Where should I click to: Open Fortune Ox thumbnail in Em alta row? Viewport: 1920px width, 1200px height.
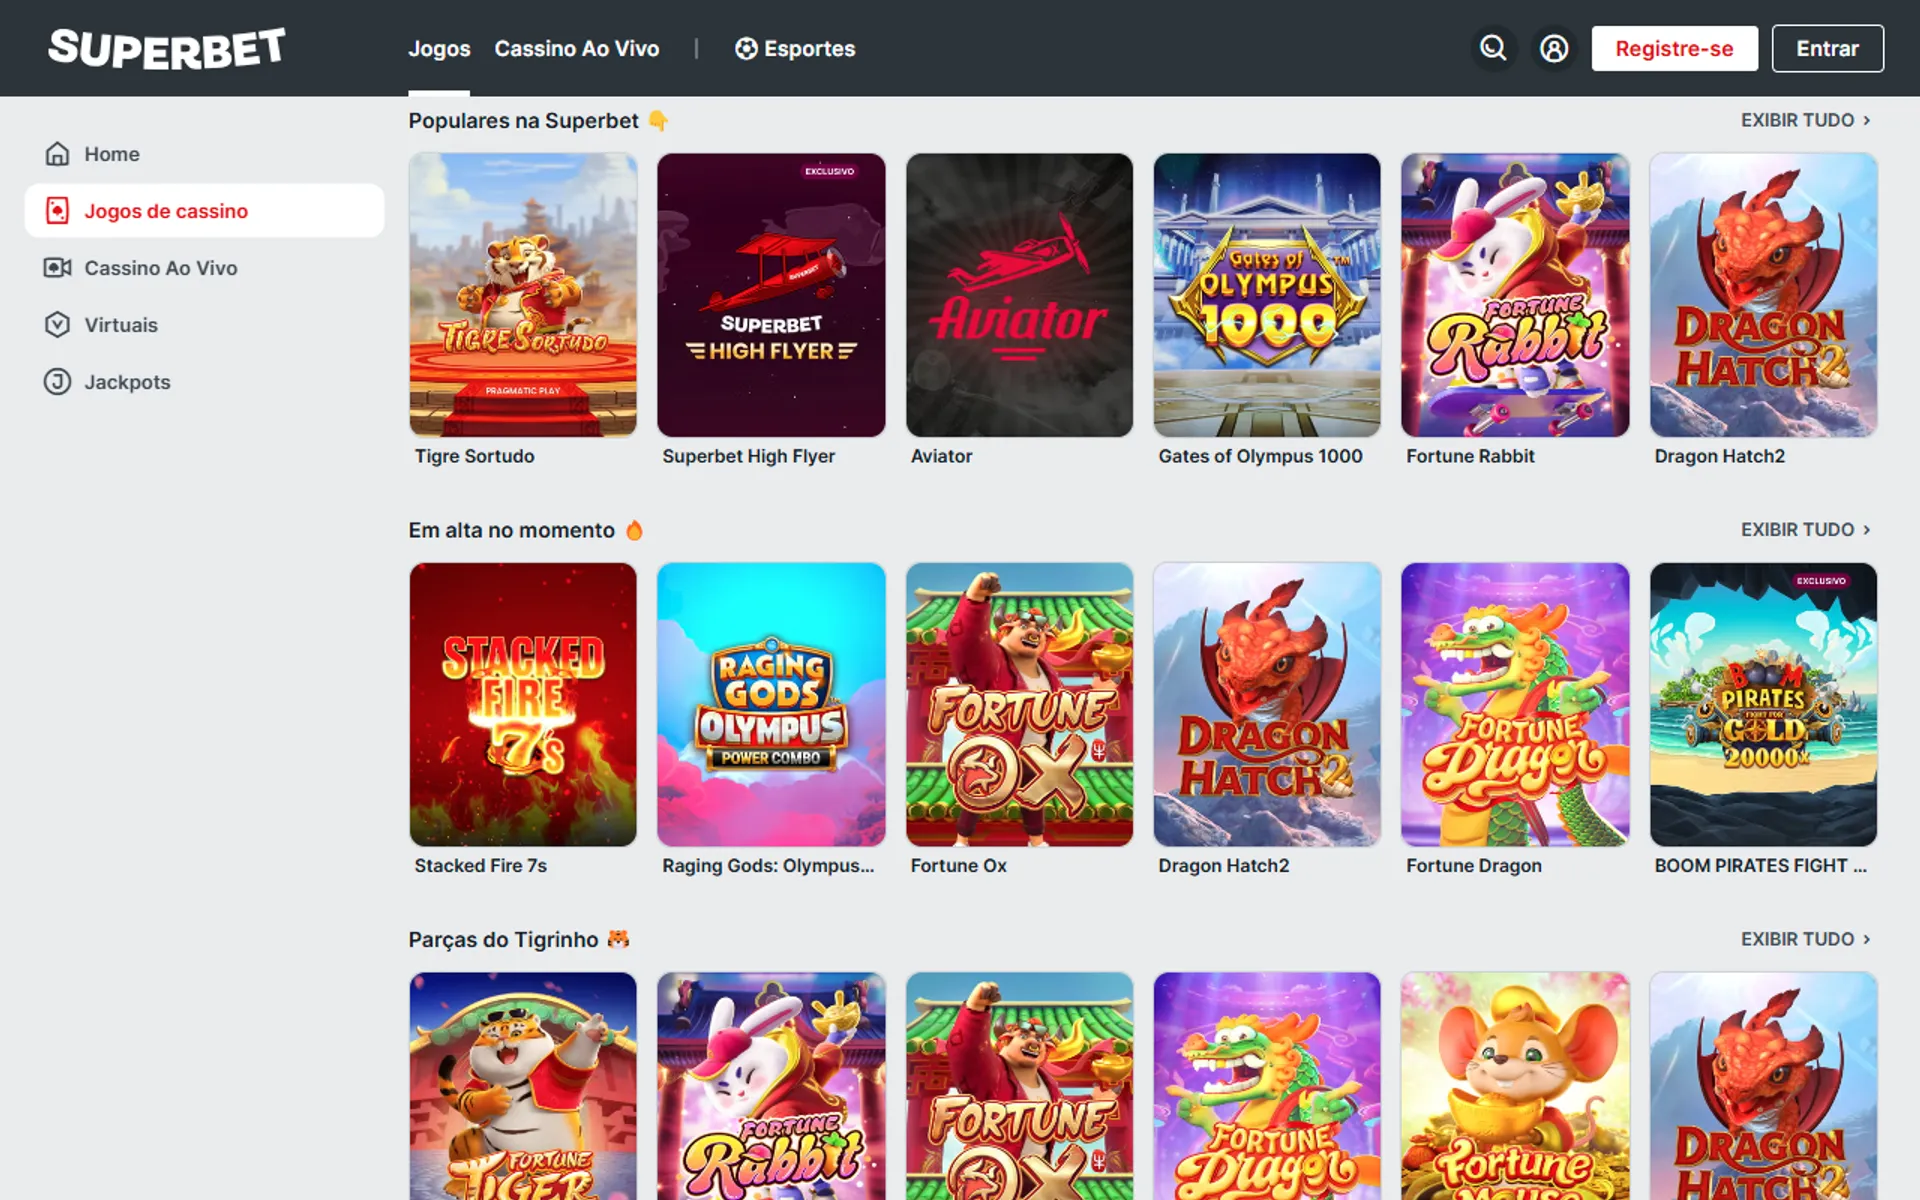(x=1019, y=705)
